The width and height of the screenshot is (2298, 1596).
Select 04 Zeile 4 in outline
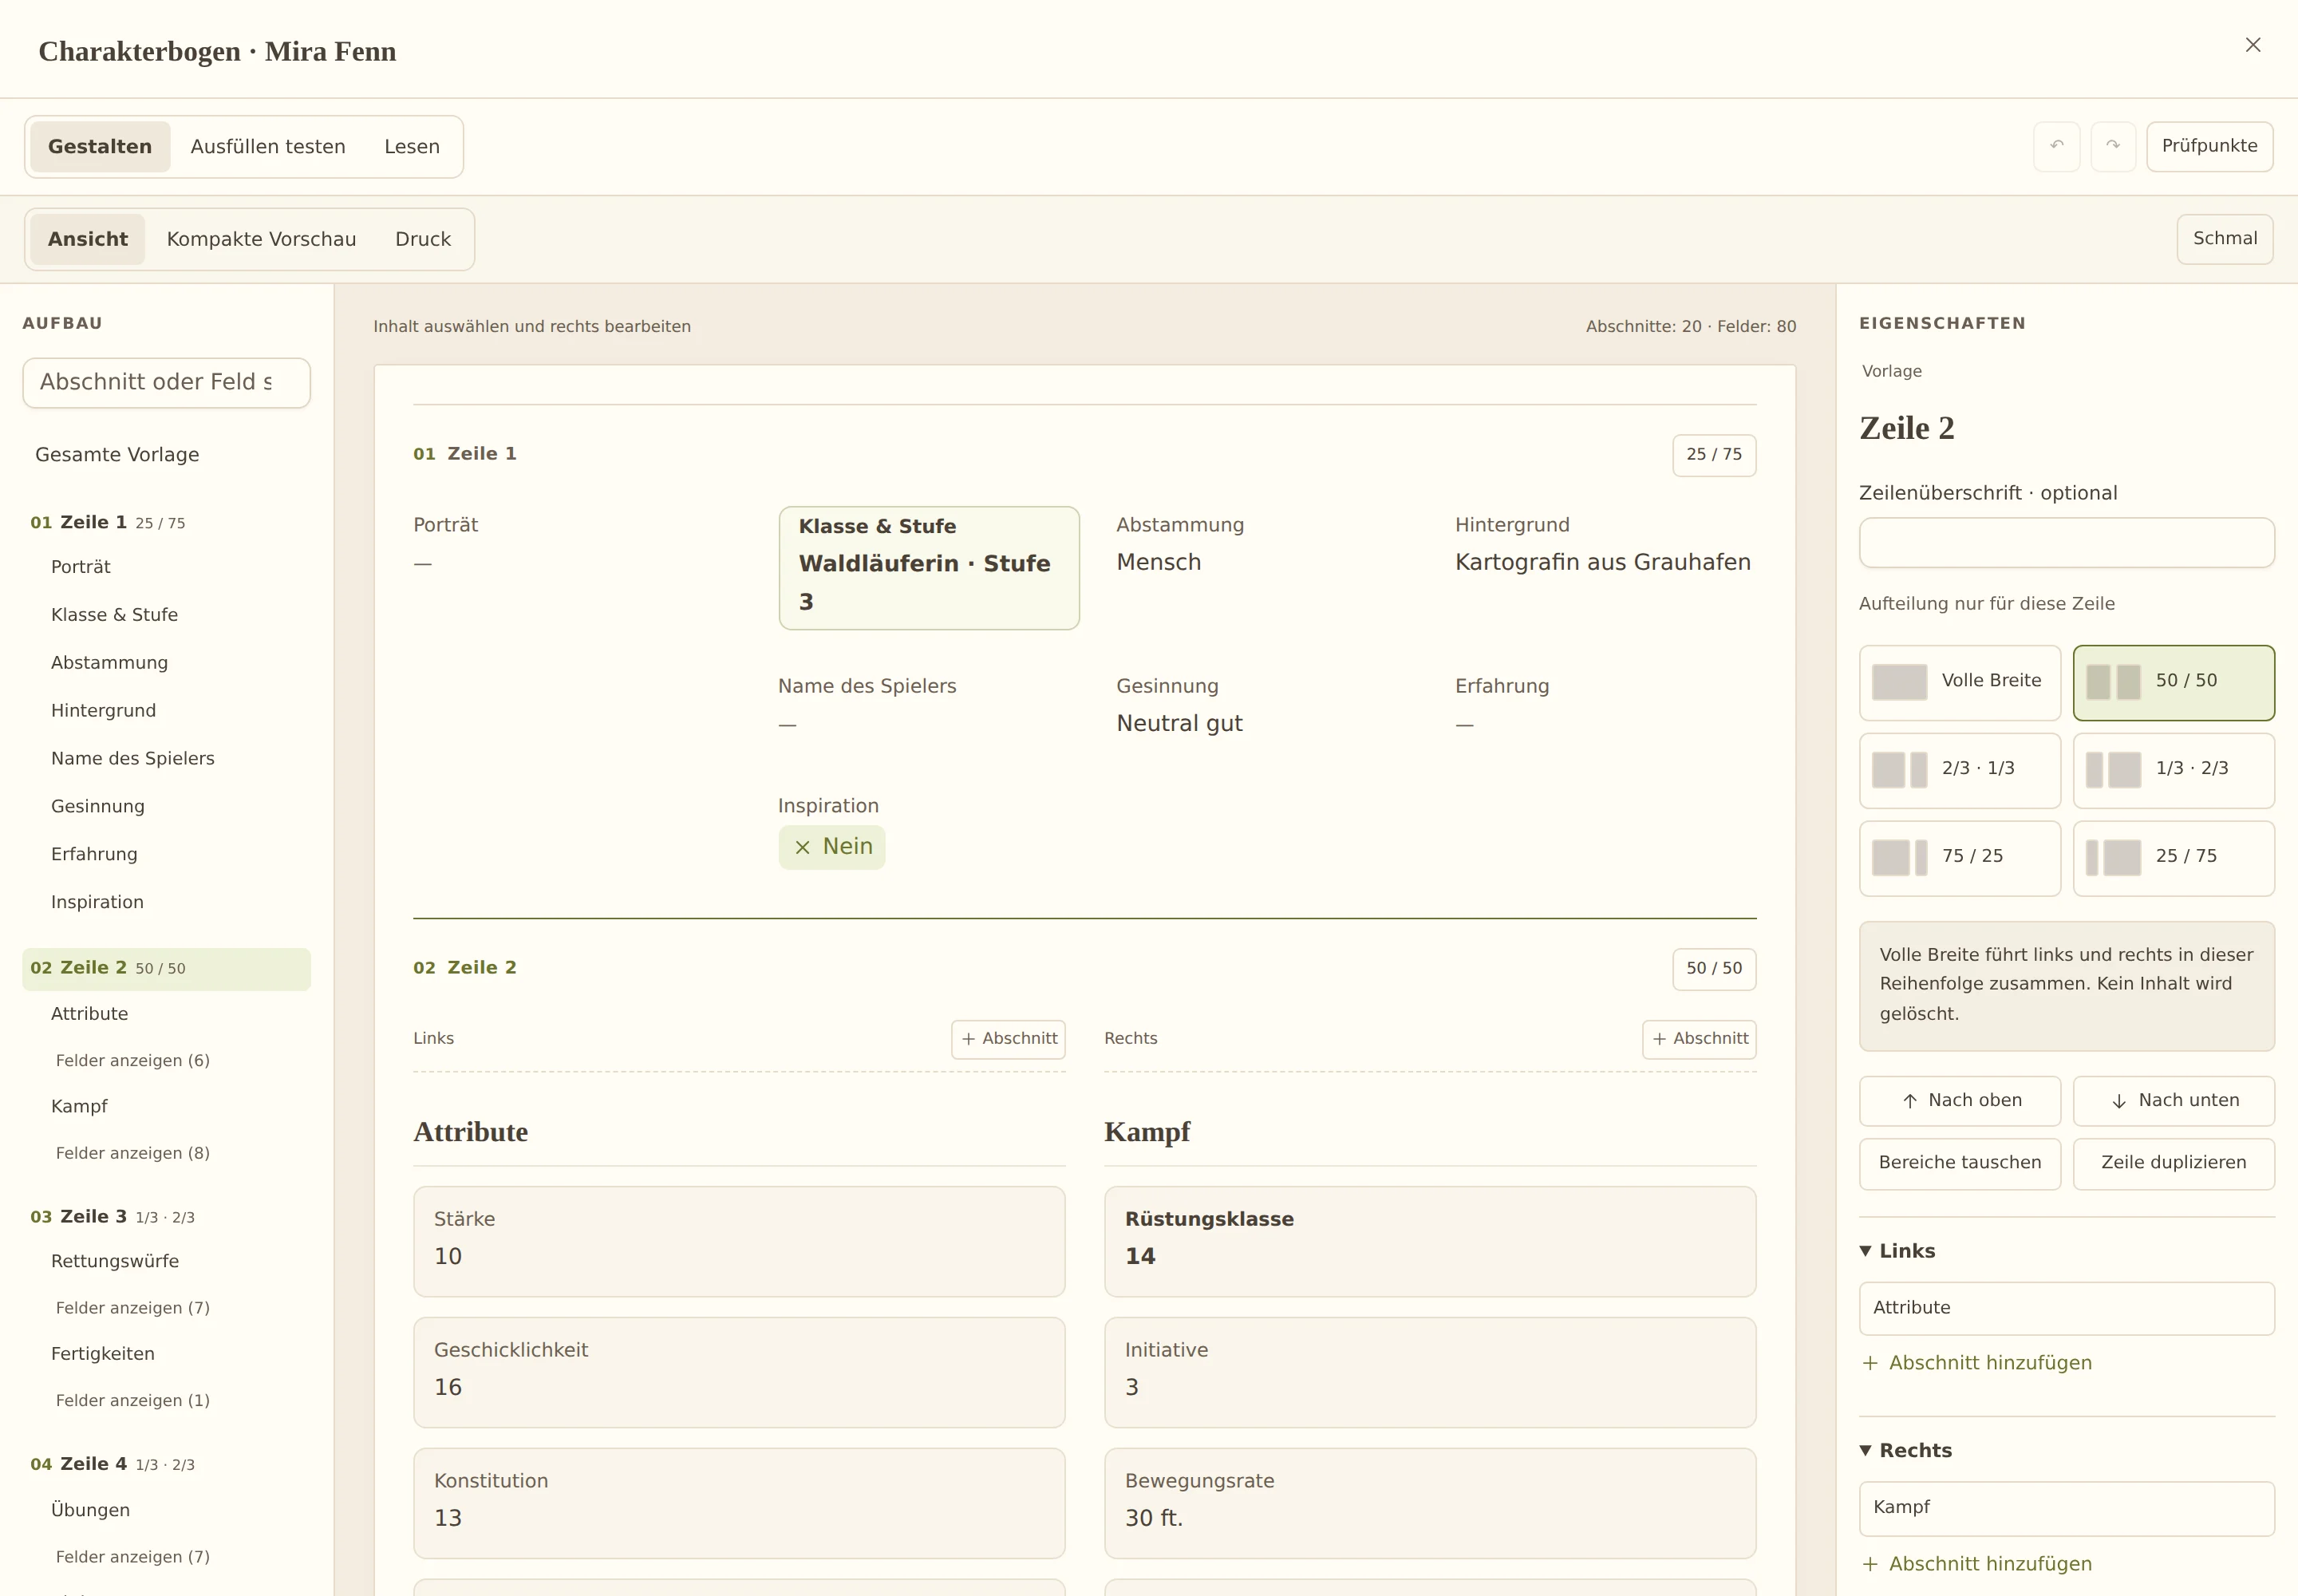coord(166,1464)
